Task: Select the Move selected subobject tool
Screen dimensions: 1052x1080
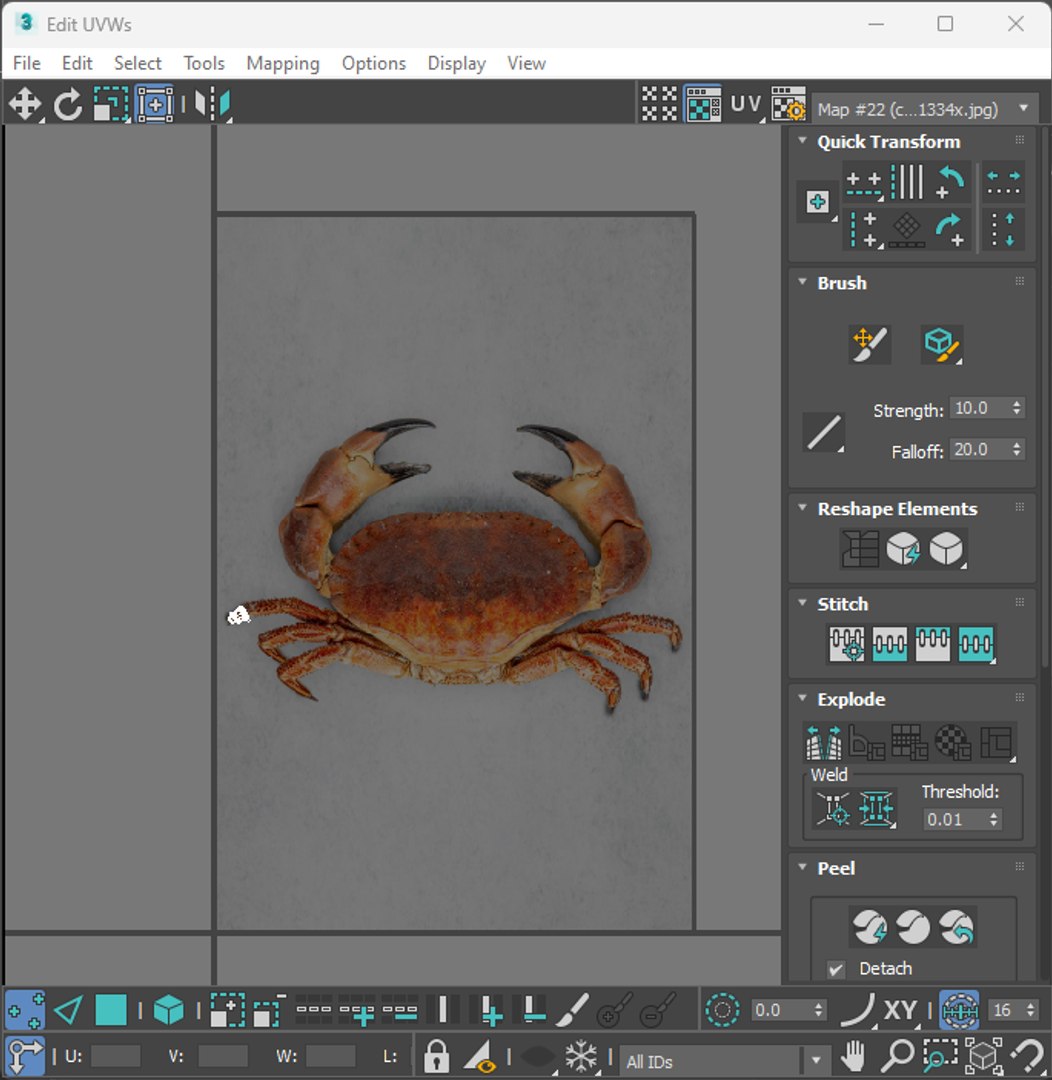Action: pos(25,105)
